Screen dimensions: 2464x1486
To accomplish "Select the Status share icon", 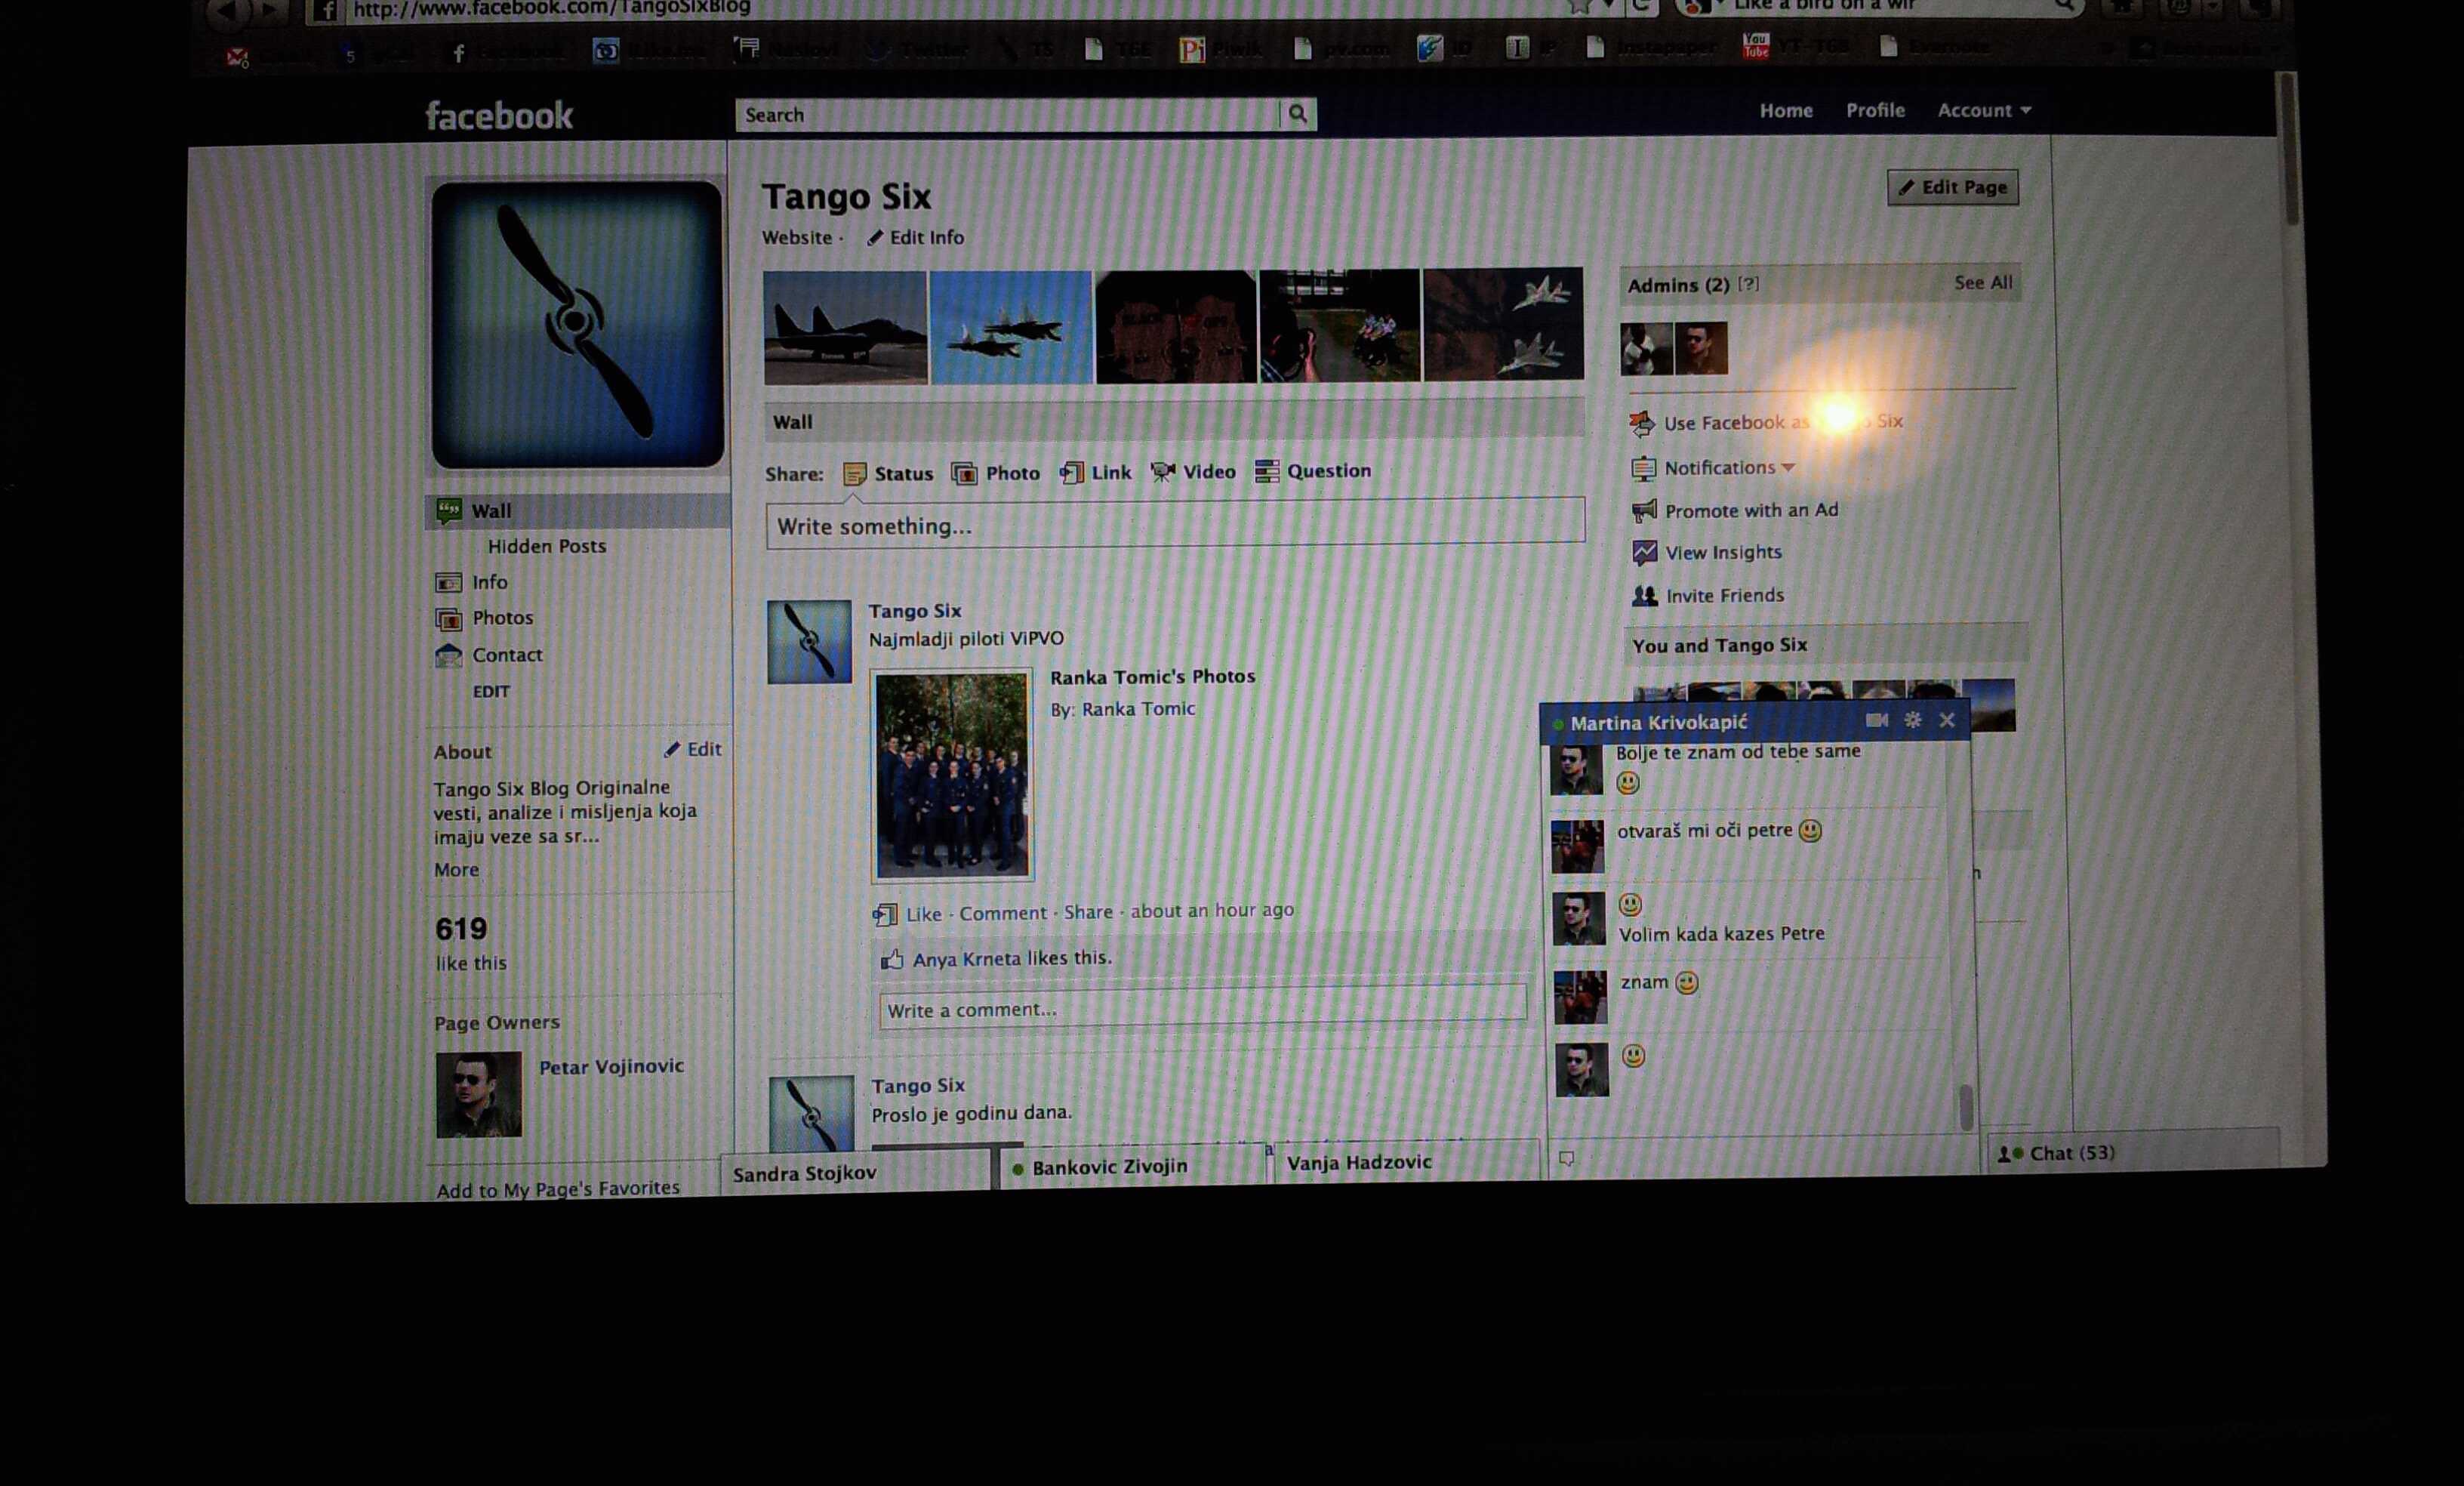I will pyautogui.click(x=854, y=474).
